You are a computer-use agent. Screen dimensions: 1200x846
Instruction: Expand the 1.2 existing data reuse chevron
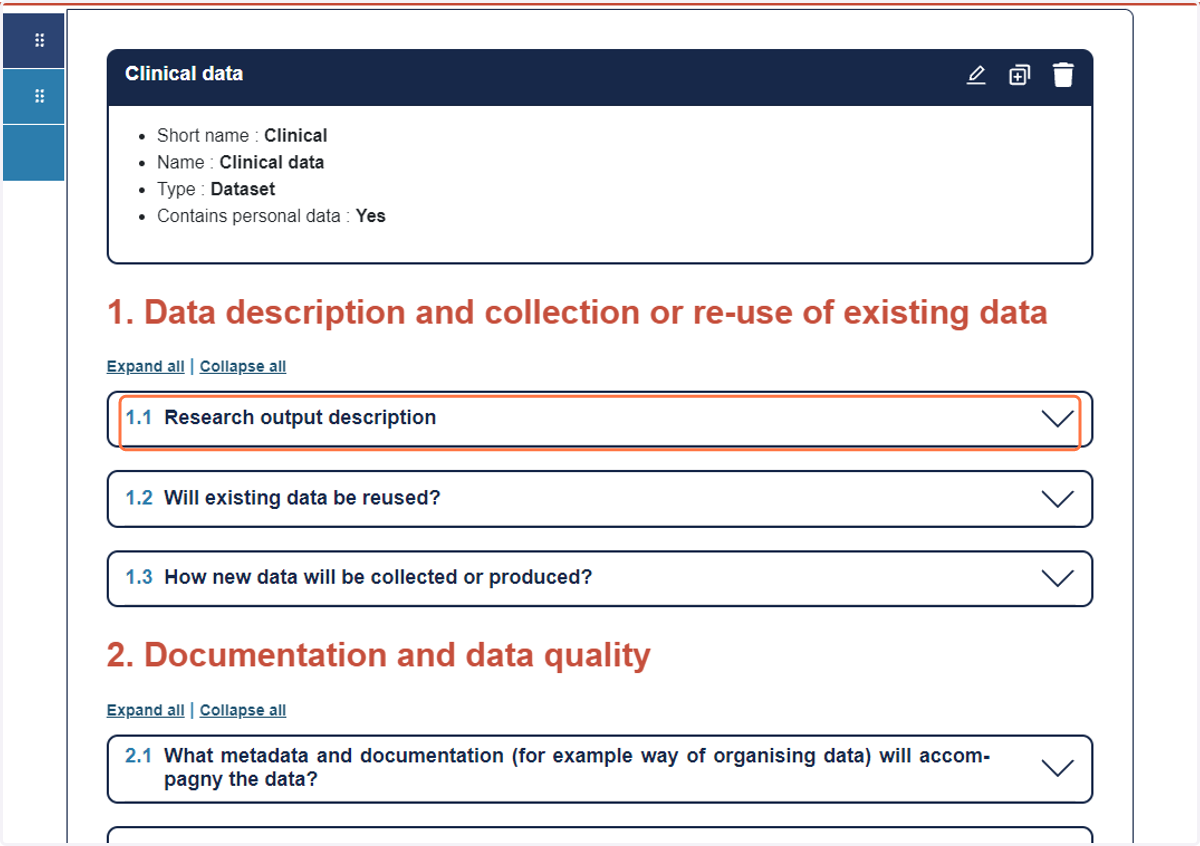coord(1057,499)
